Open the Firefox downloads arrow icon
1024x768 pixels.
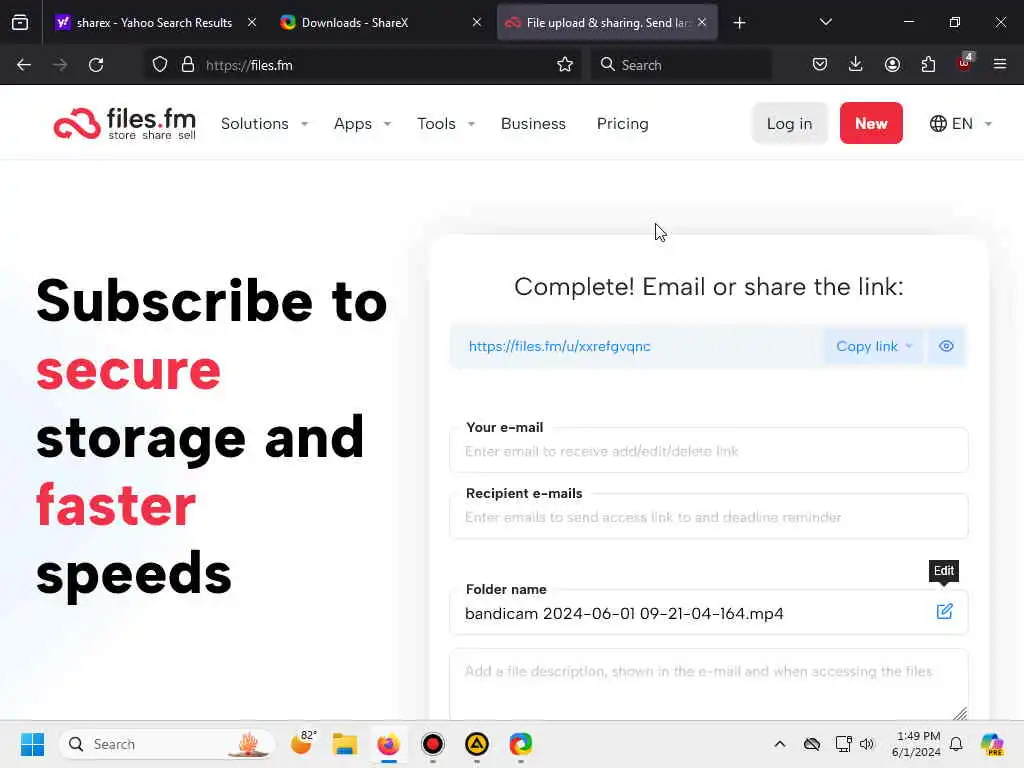coord(856,65)
